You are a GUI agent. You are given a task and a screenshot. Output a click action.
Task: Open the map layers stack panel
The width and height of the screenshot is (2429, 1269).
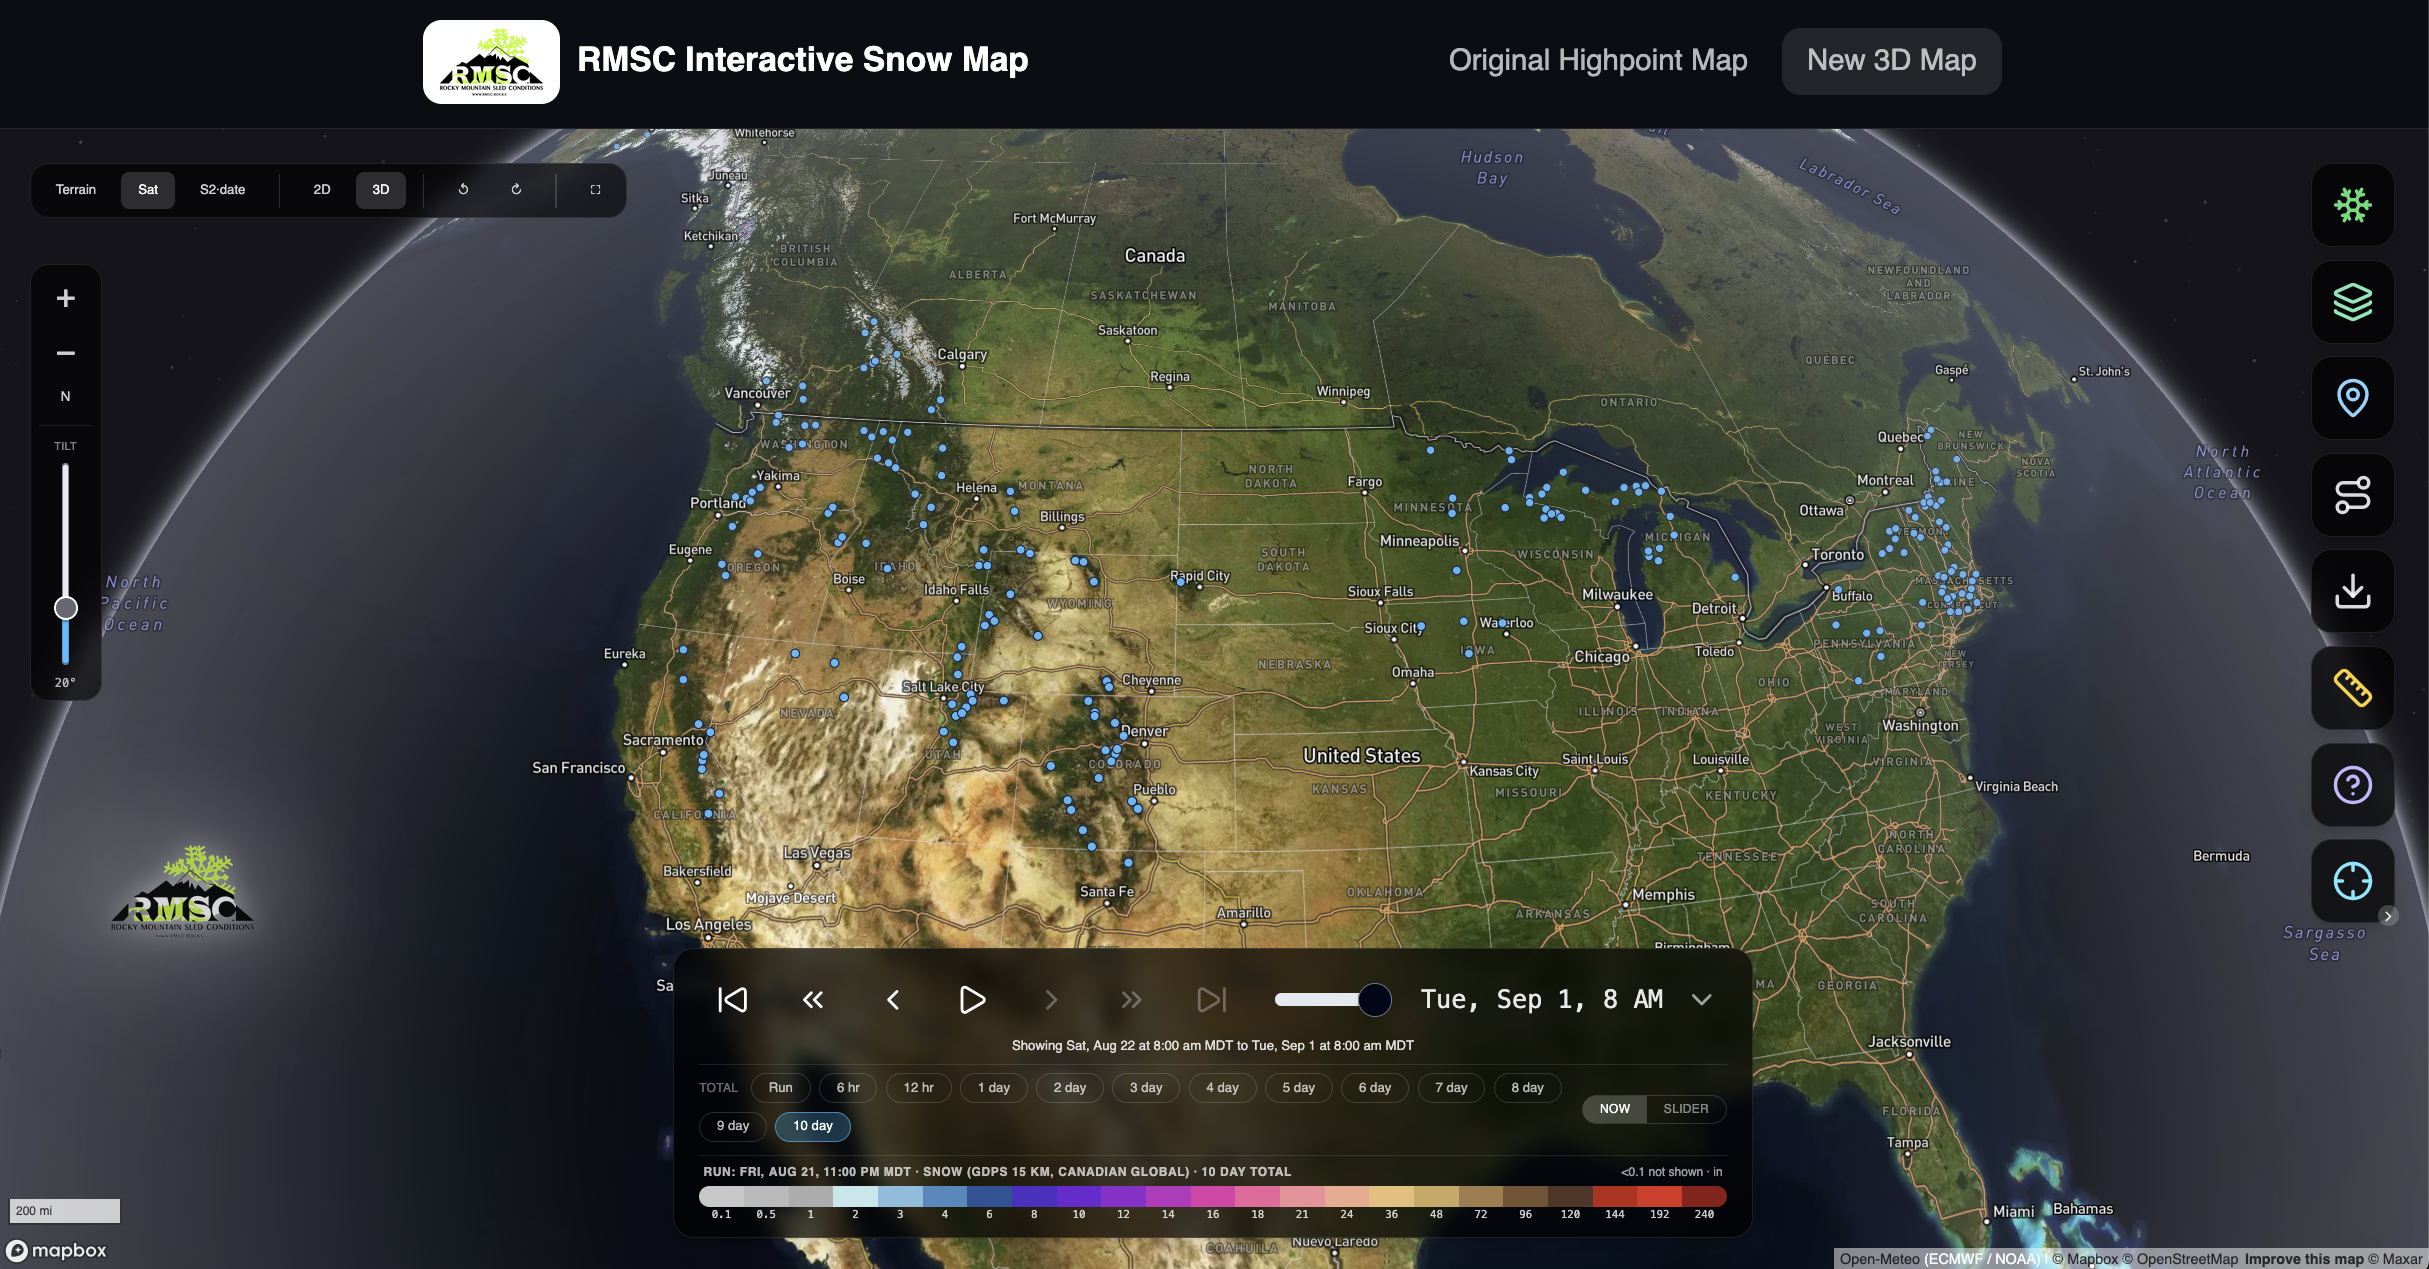click(2352, 302)
